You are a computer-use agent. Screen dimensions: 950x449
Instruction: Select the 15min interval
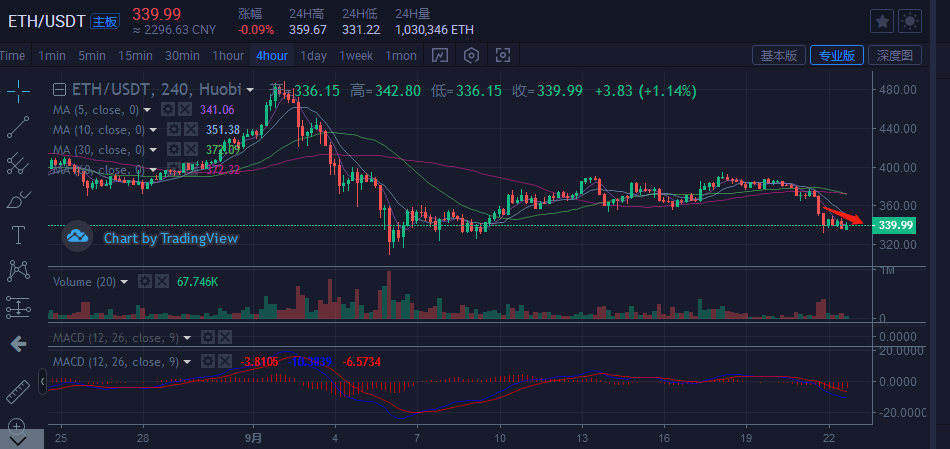135,56
